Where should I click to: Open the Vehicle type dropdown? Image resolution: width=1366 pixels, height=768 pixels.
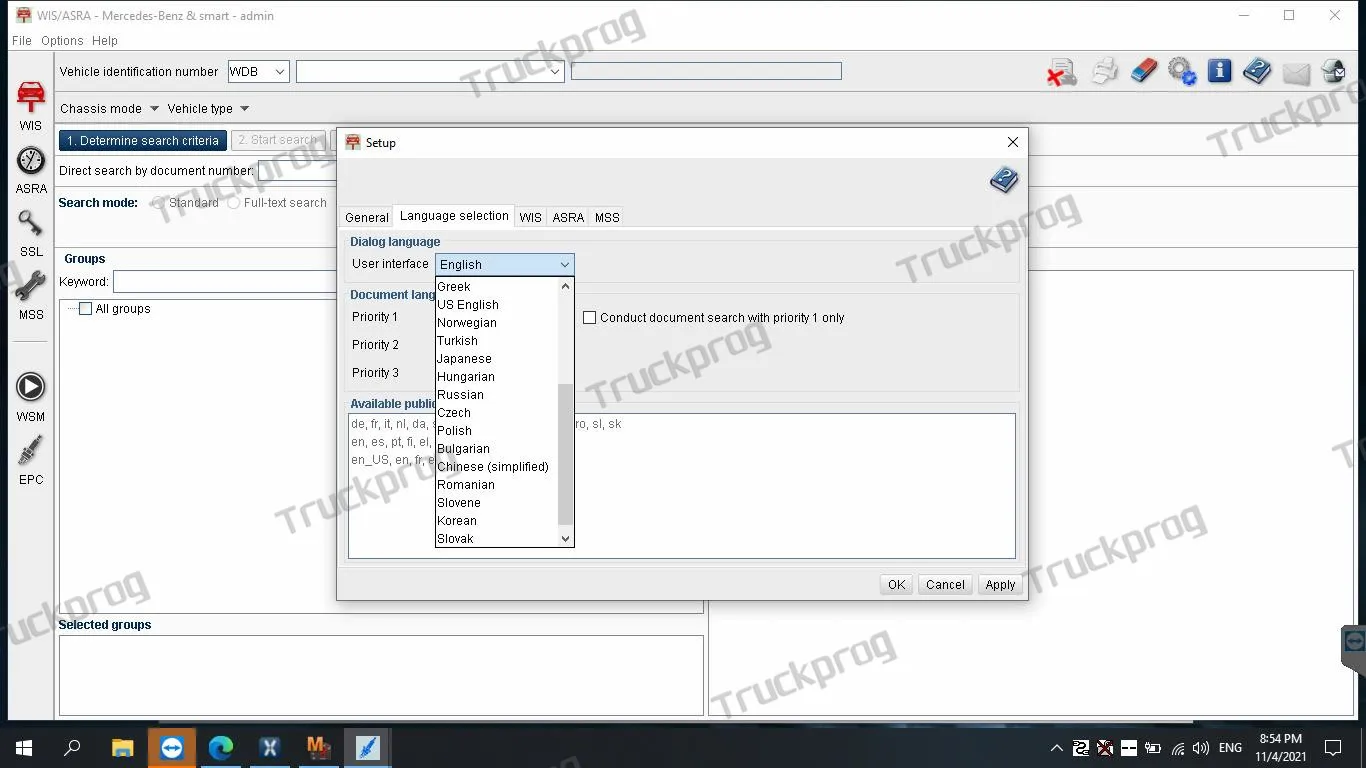(x=208, y=109)
